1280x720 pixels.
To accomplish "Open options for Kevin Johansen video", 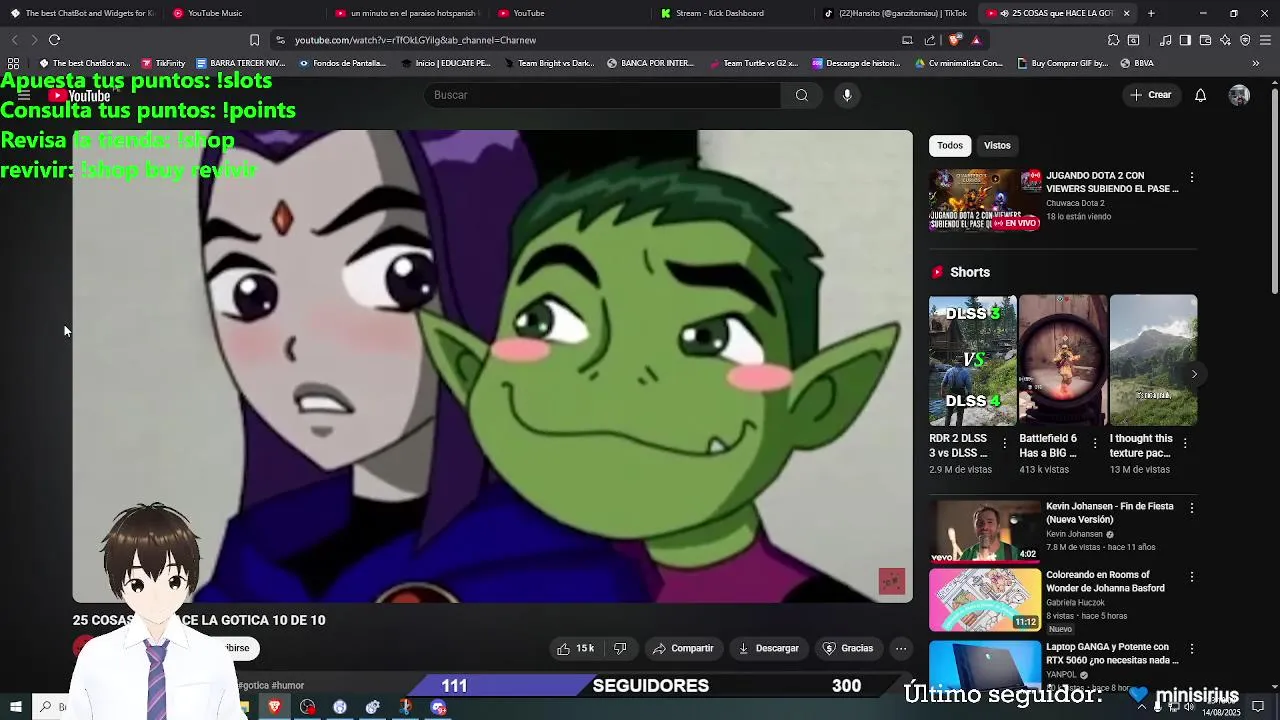I will pyautogui.click(x=1191, y=508).
